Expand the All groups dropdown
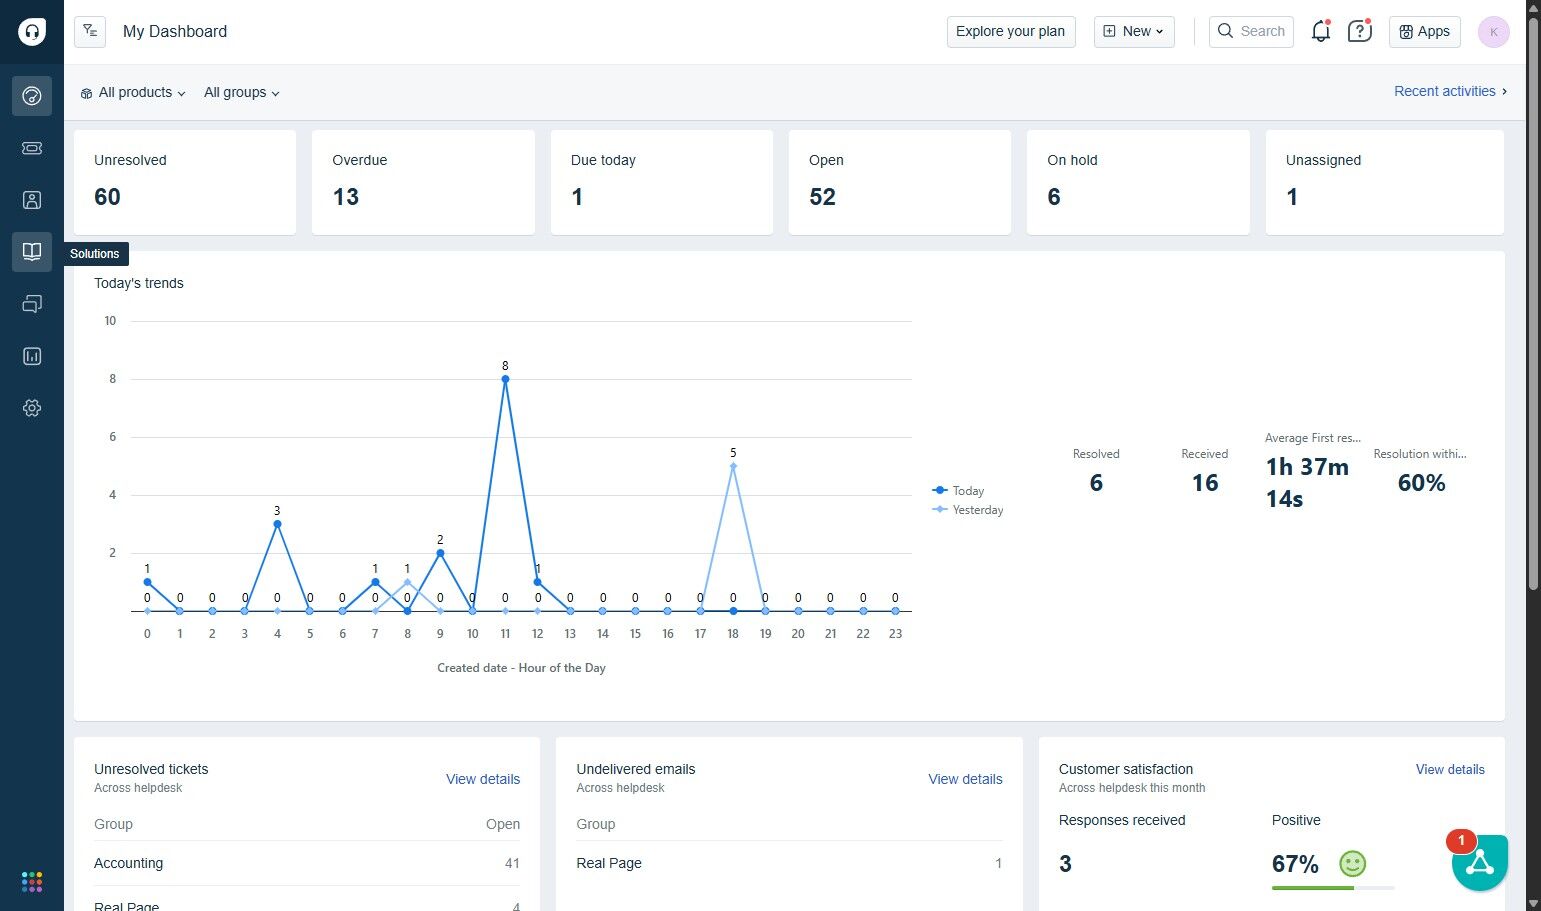Viewport: 1541px width, 911px height. [x=241, y=93]
